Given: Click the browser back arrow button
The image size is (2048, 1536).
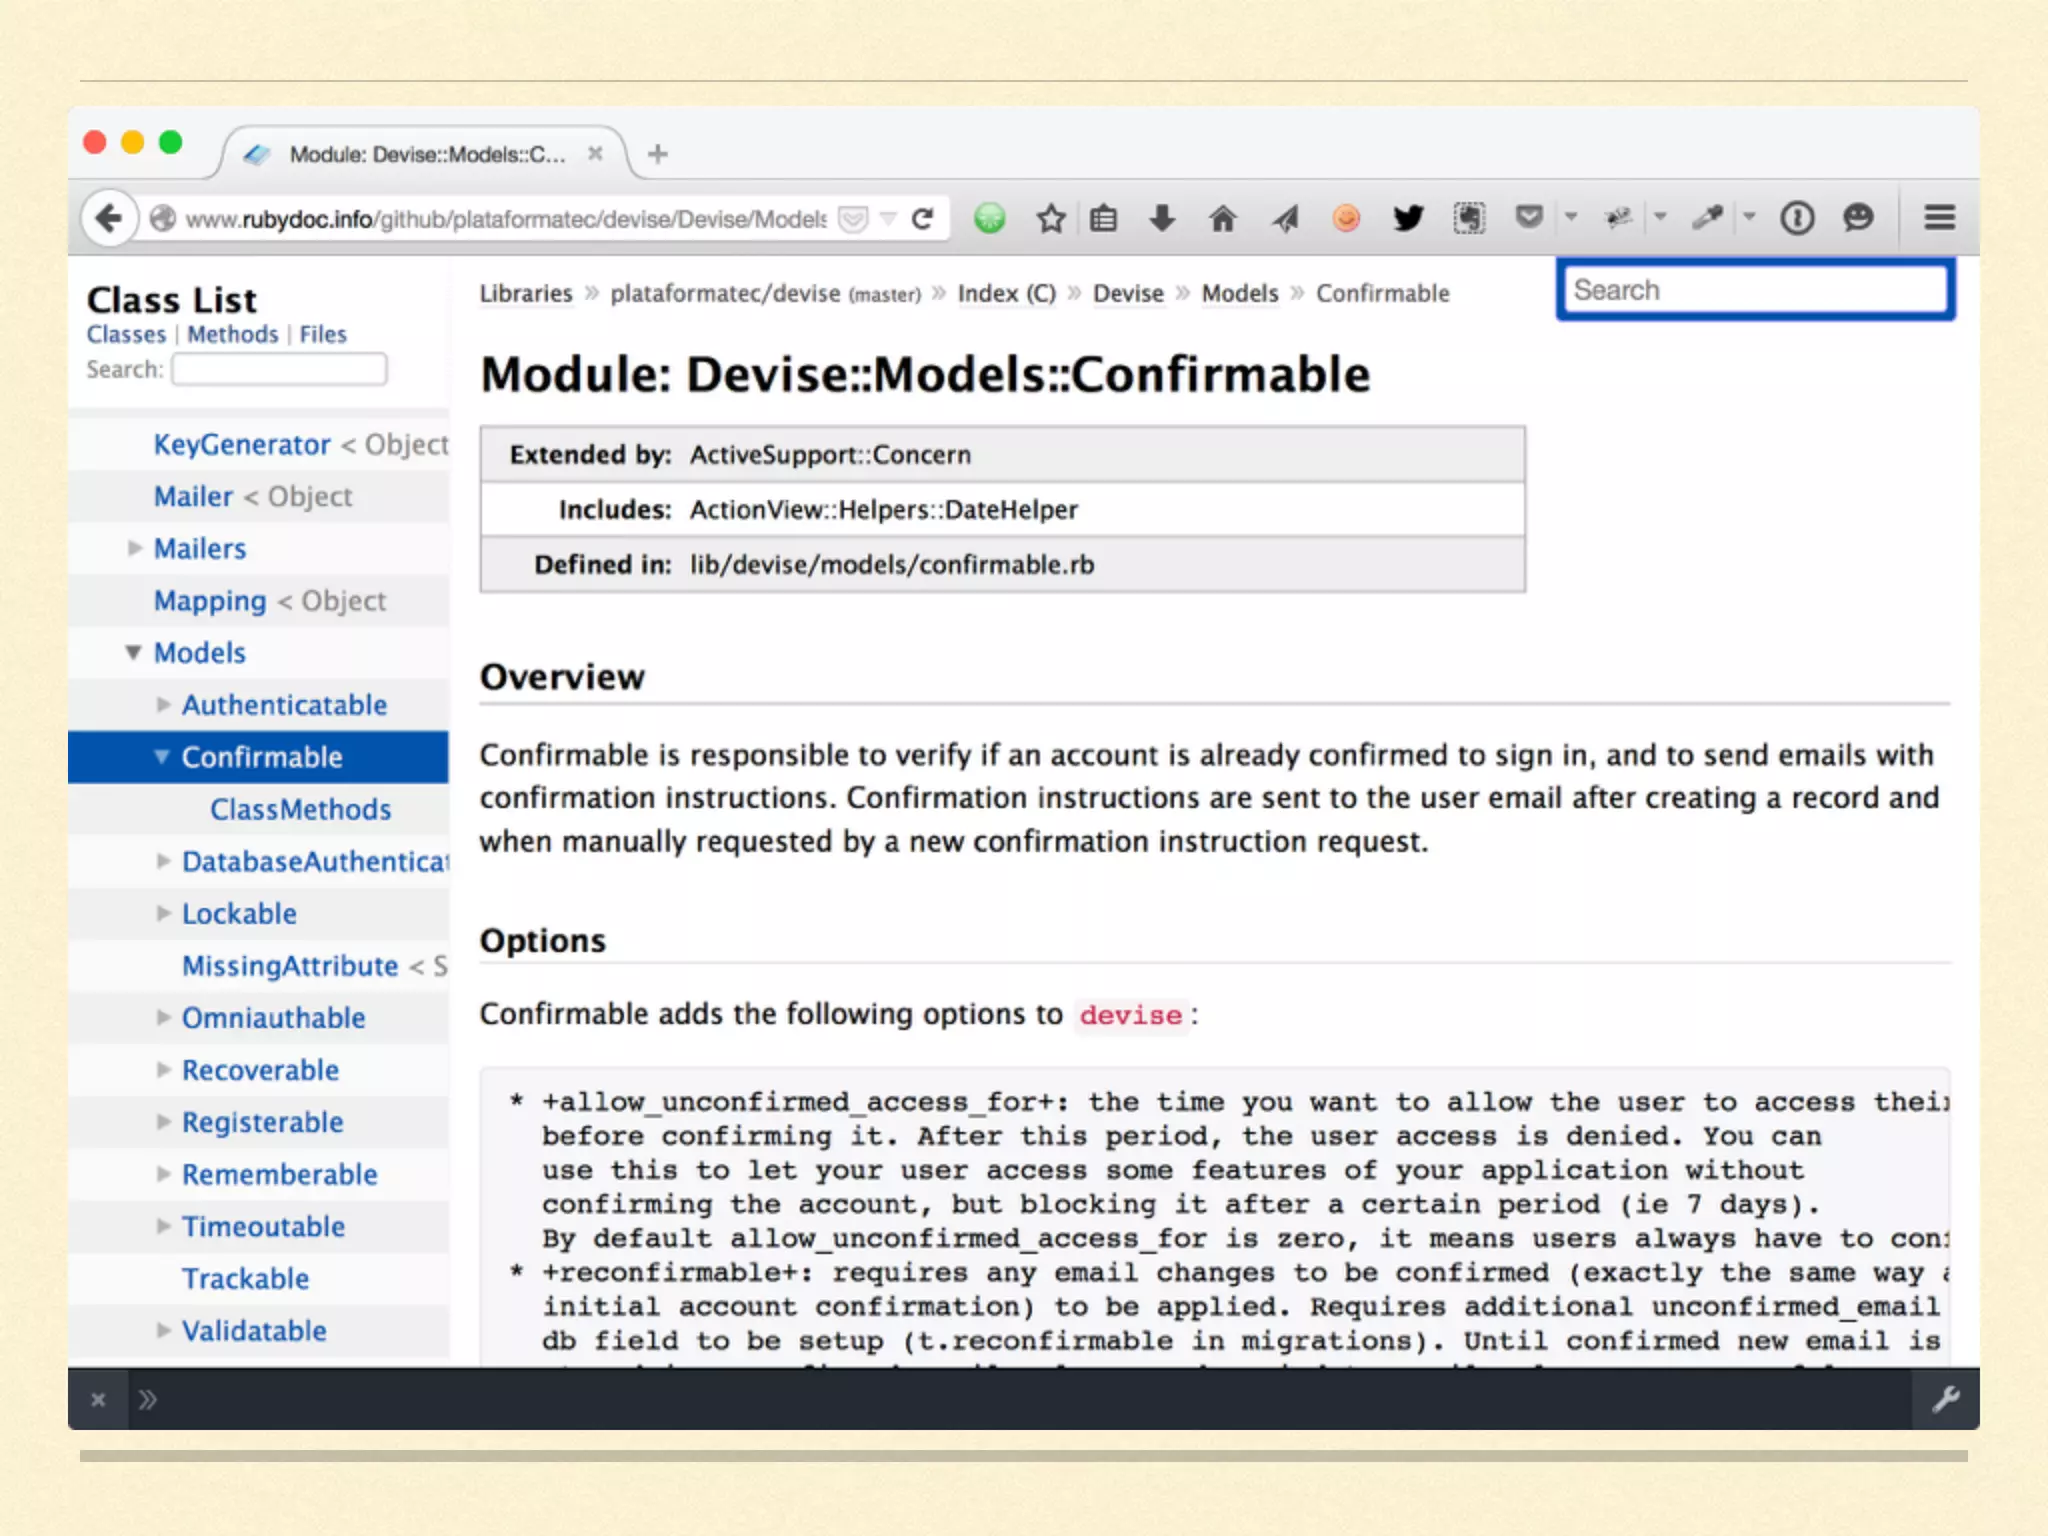Looking at the screenshot, I should click(108, 218).
